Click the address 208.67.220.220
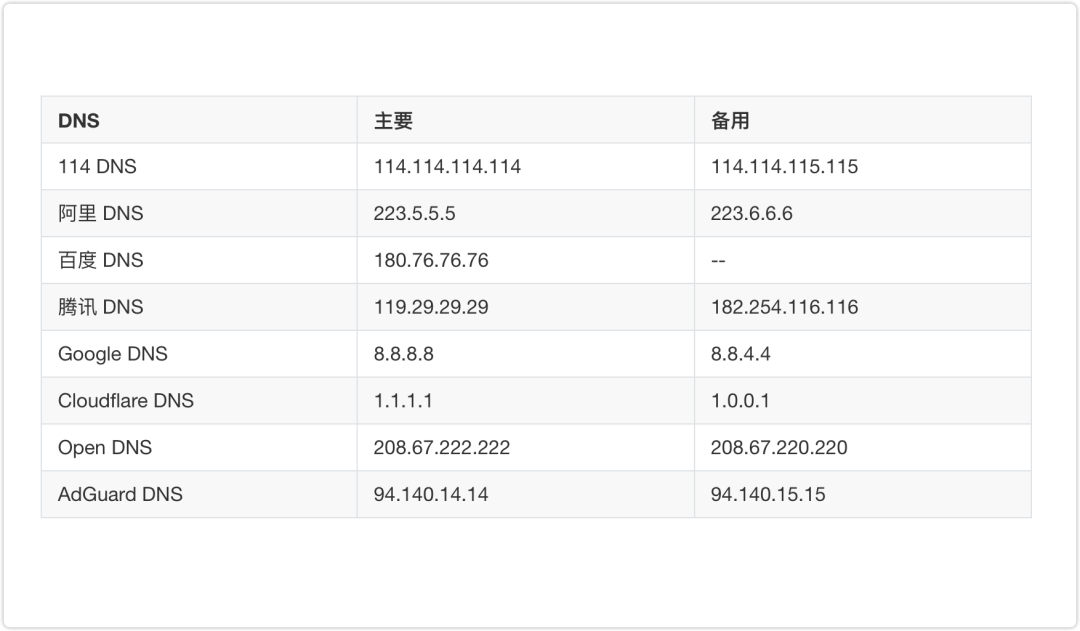This screenshot has width=1080, height=631. [779, 448]
